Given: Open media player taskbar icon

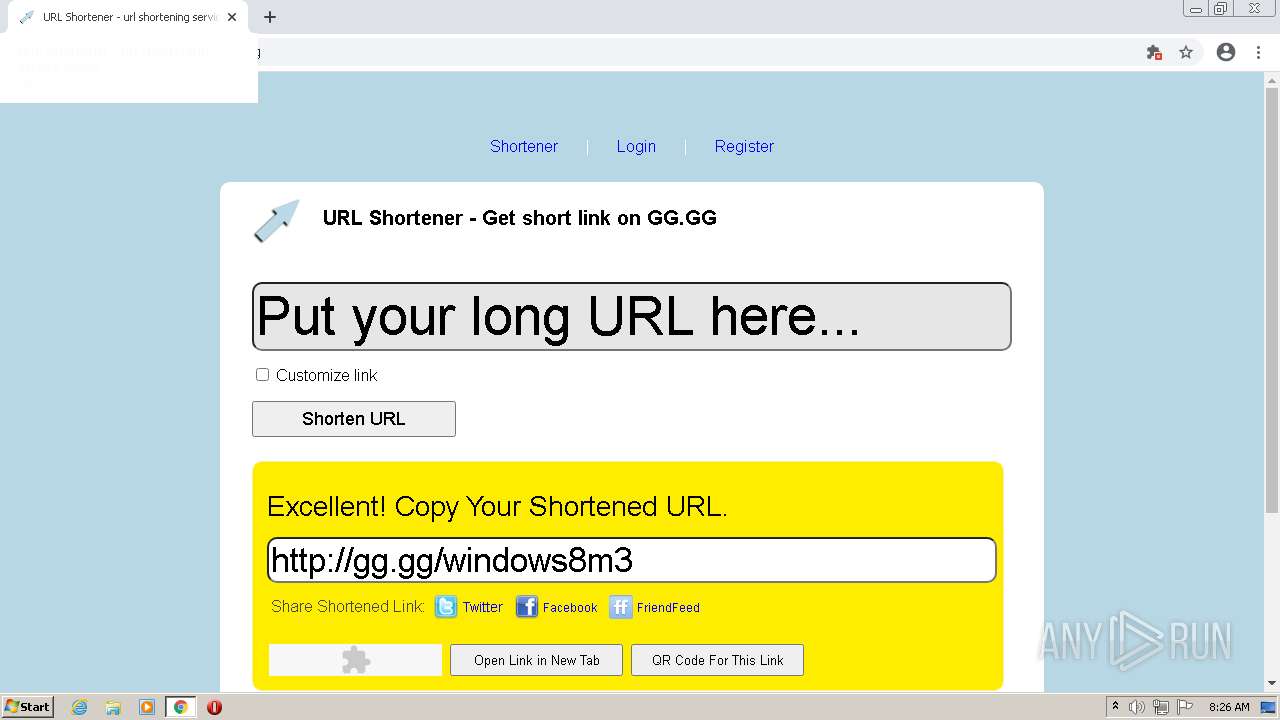Looking at the screenshot, I should tap(147, 707).
